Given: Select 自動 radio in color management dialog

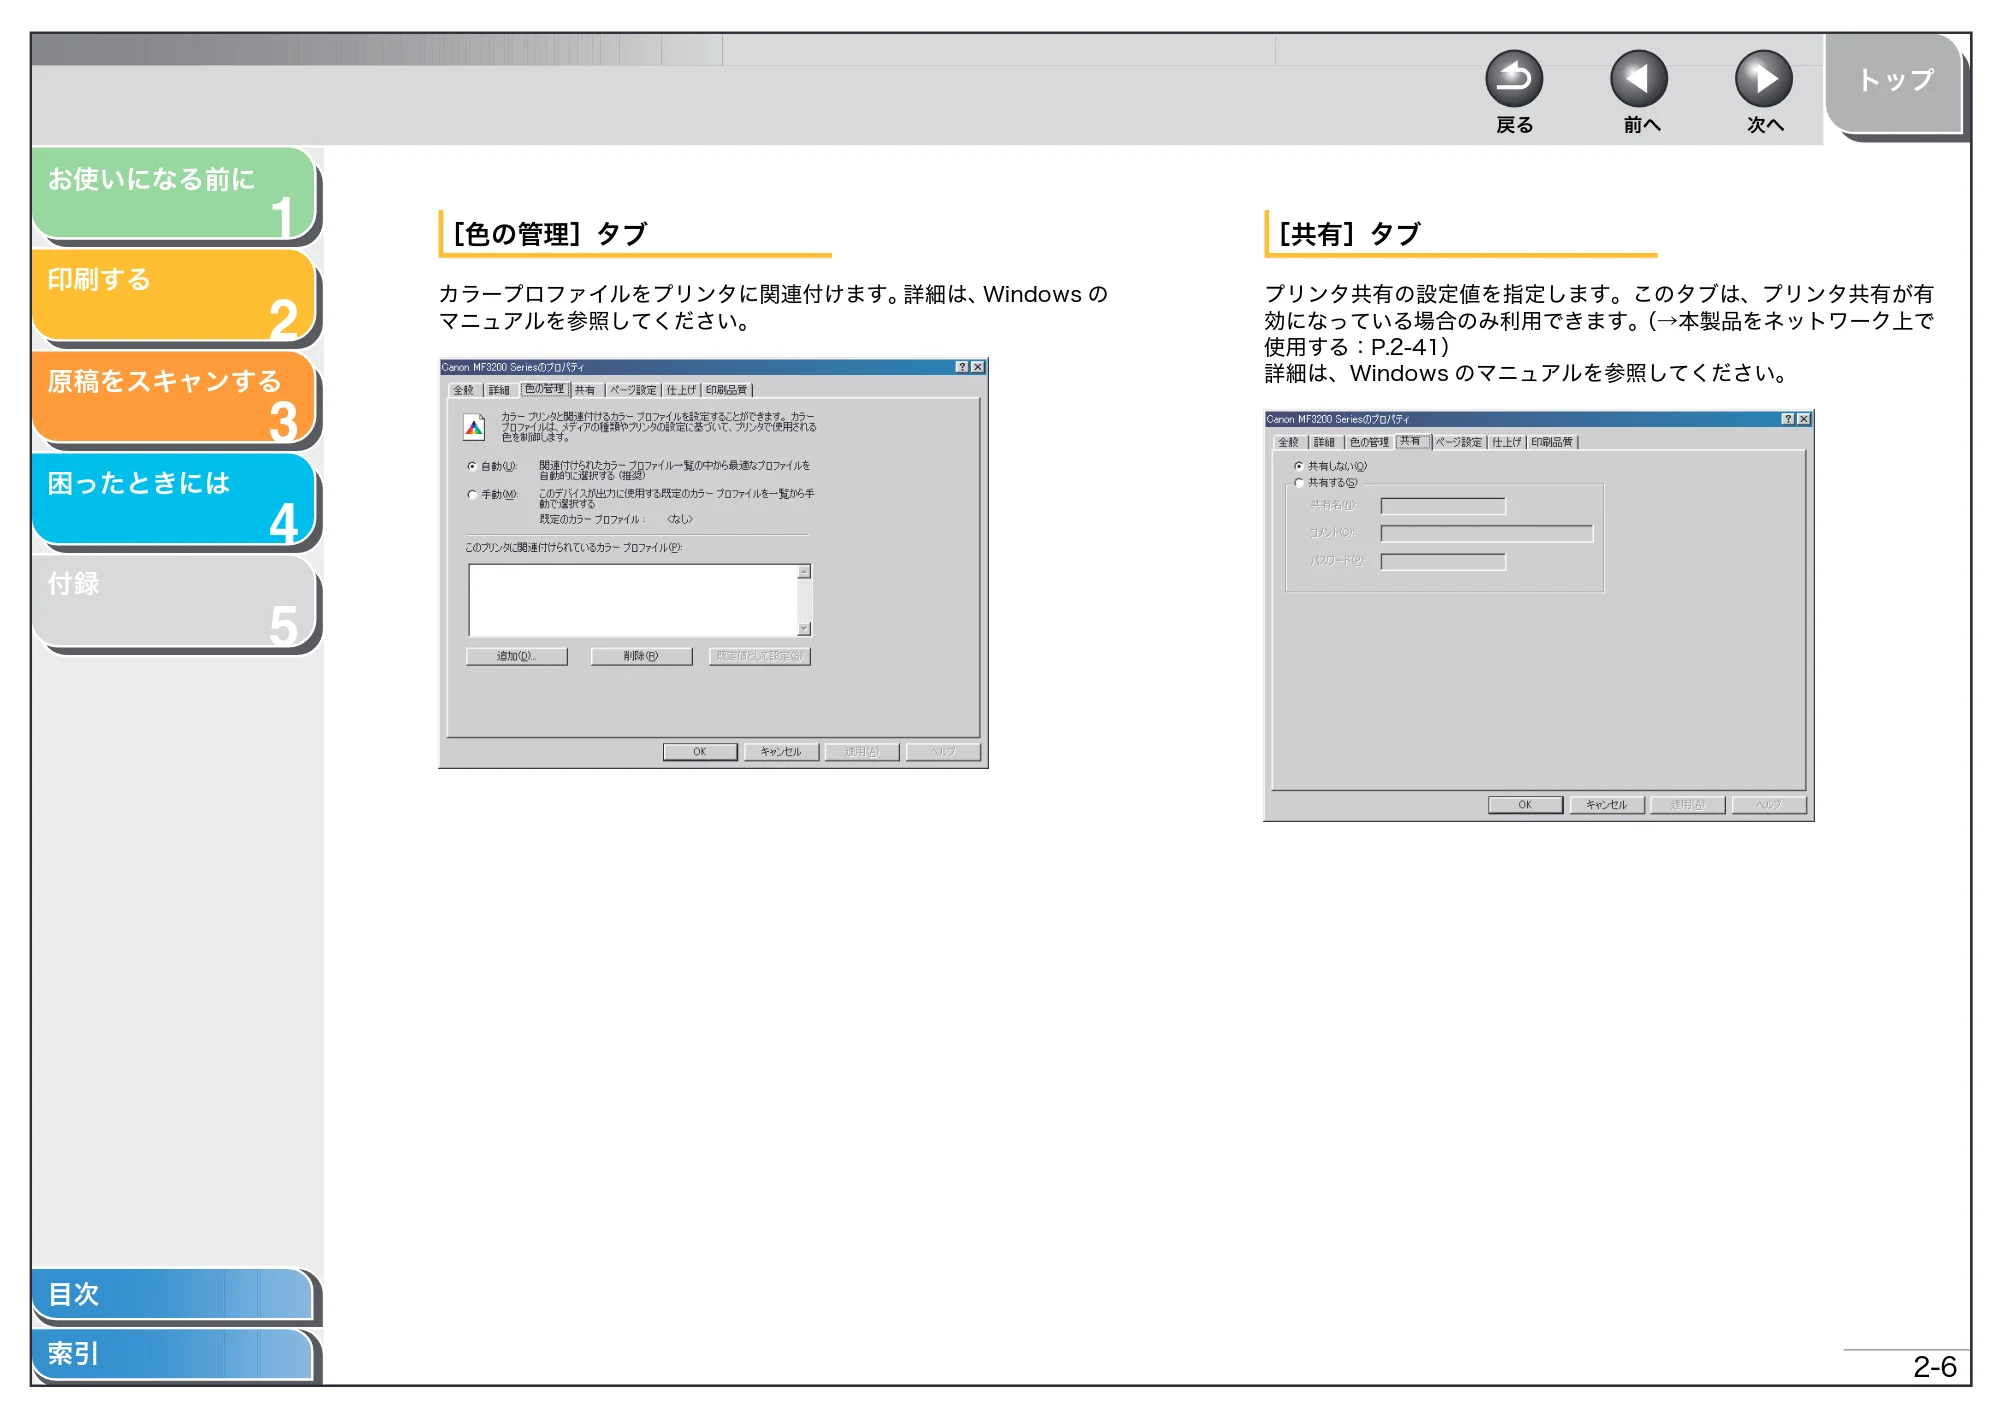Looking at the screenshot, I should point(472,466).
